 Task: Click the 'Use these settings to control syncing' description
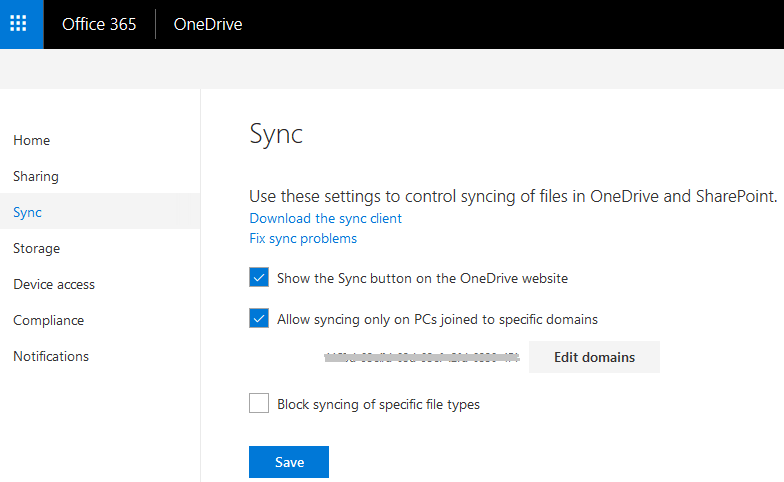[x=514, y=196]
